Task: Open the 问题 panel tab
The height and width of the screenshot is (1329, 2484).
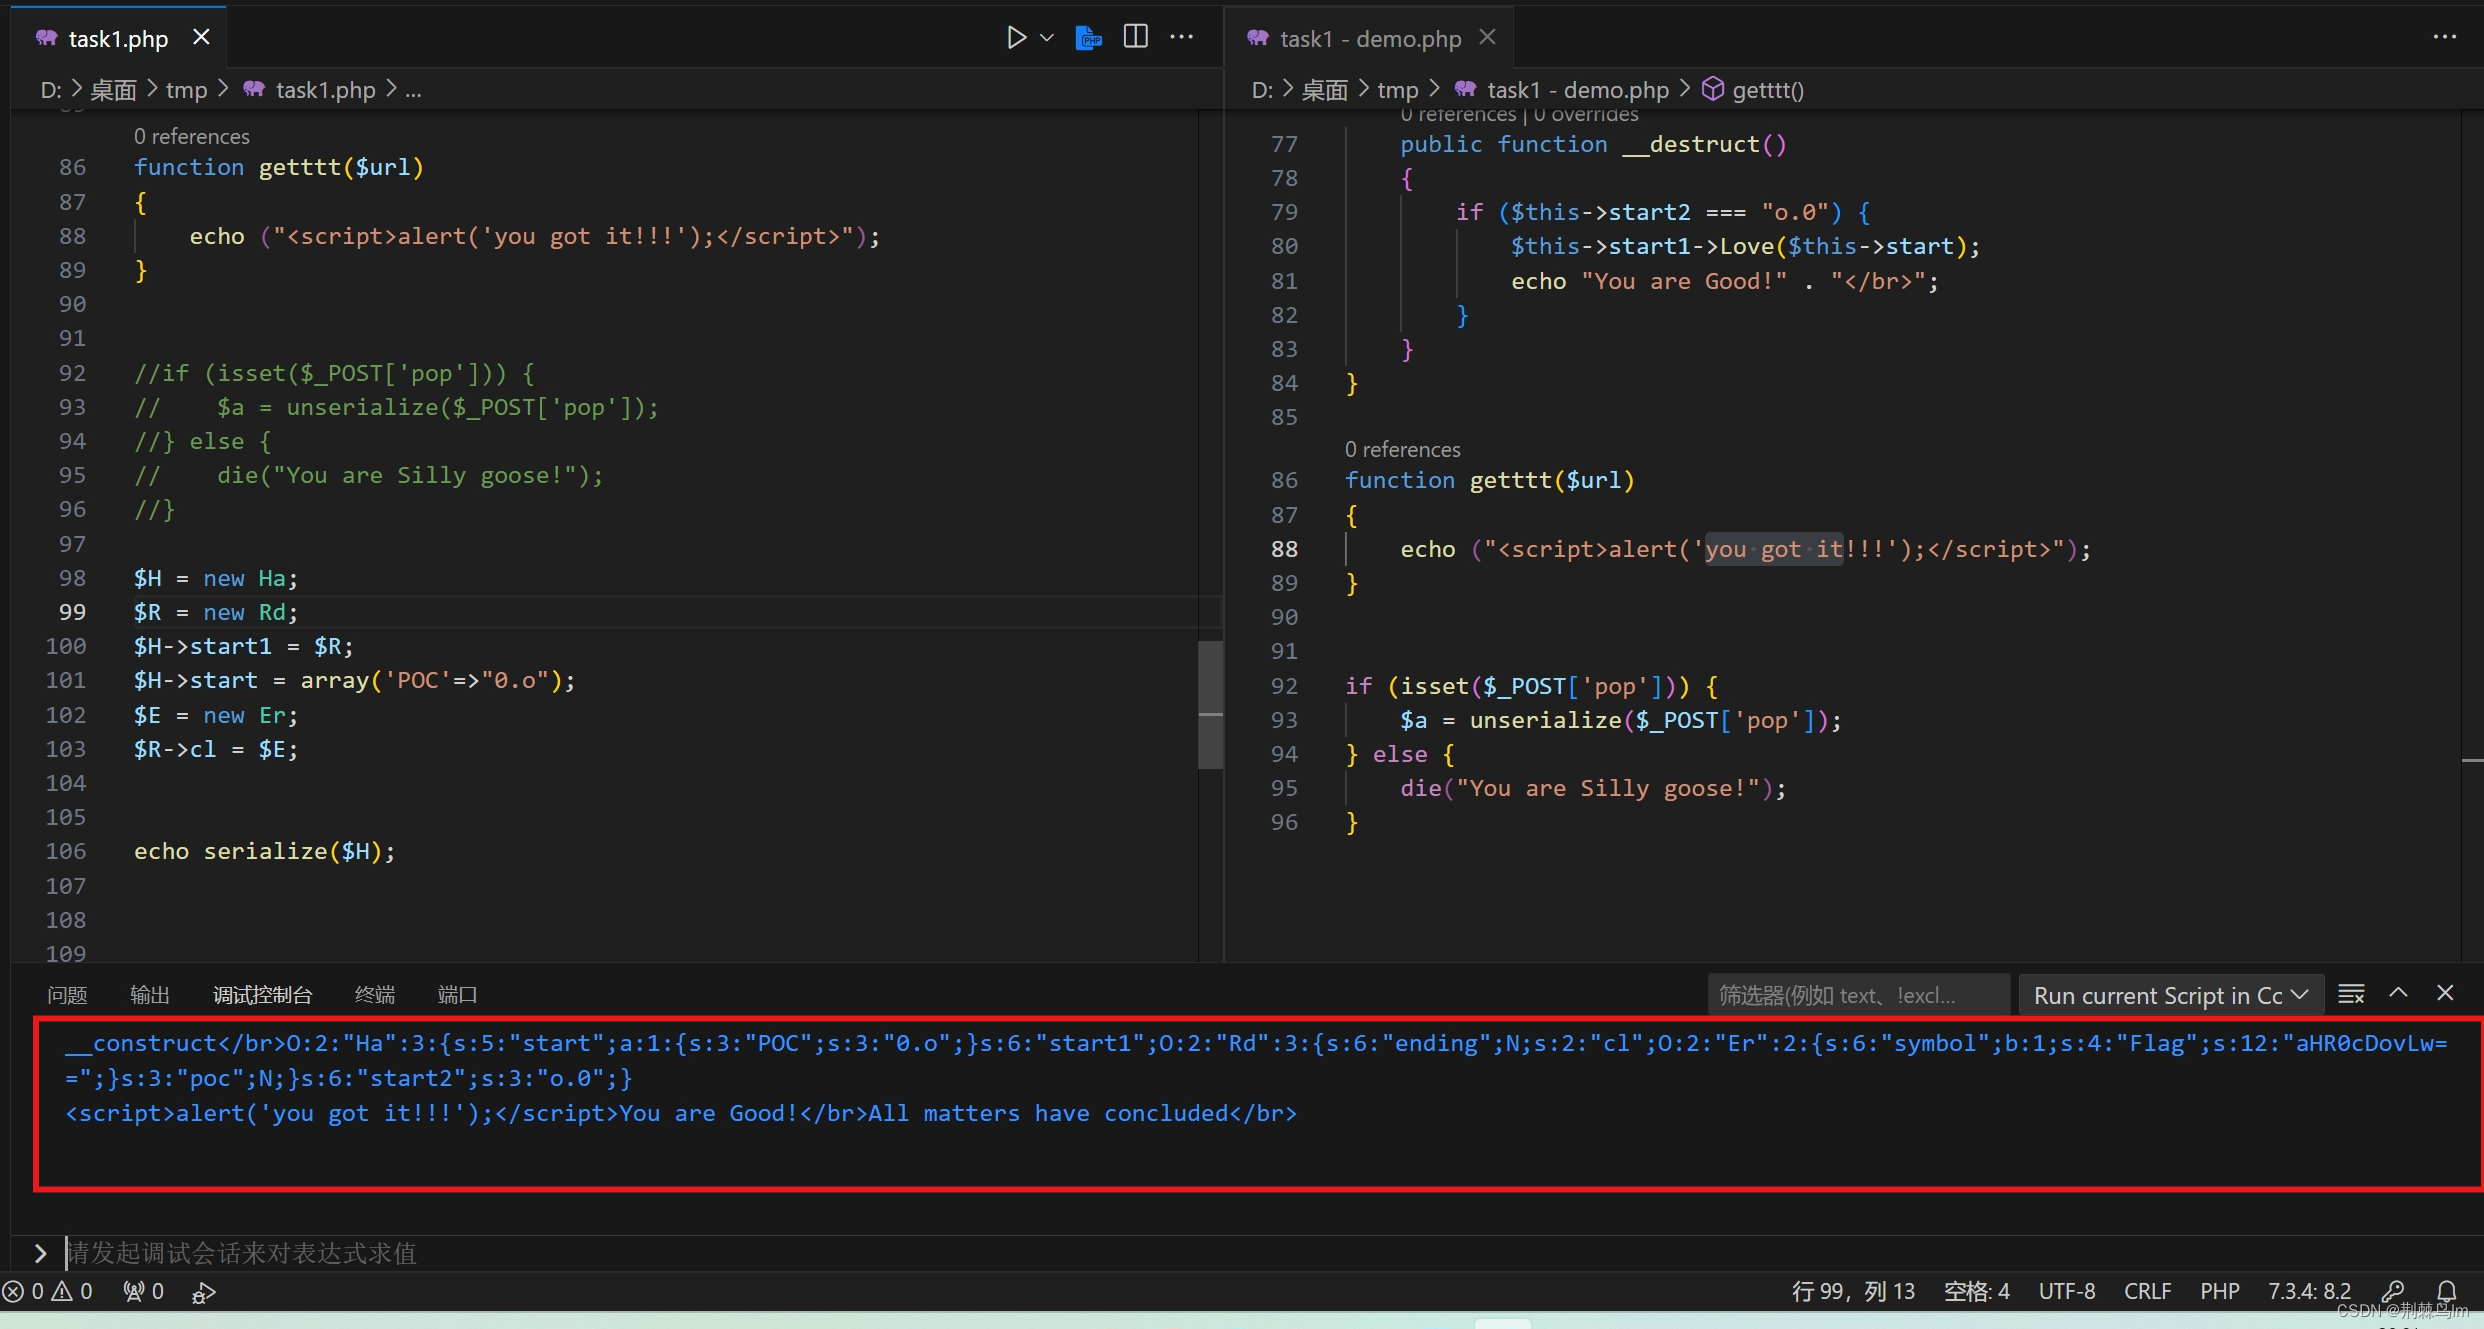Action: tap(68, 995)
